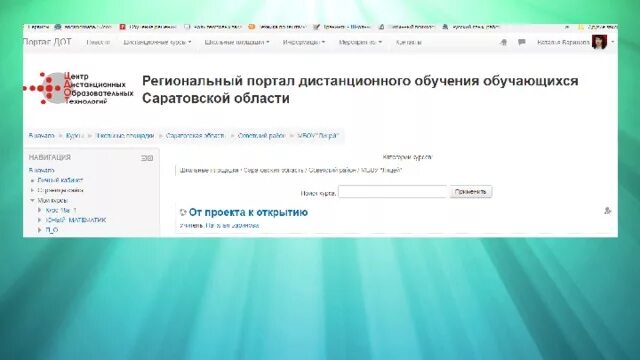
Task: Open the Курсы breadcrumb
Action: (x=75, y=136)
